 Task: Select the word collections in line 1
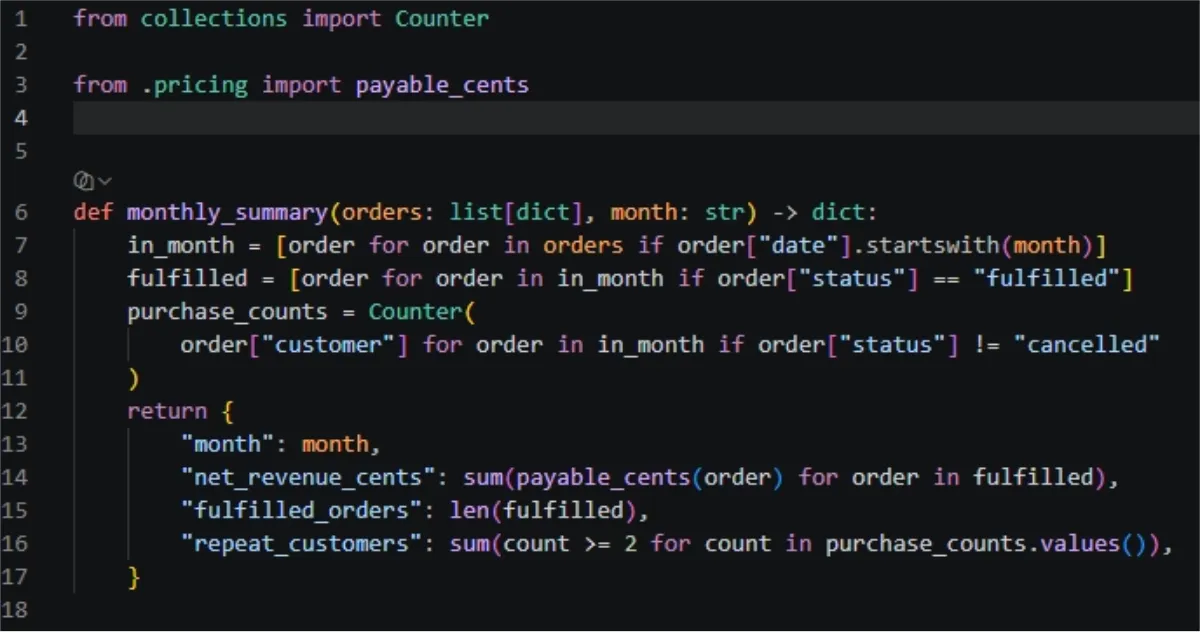tap(214, 19)
